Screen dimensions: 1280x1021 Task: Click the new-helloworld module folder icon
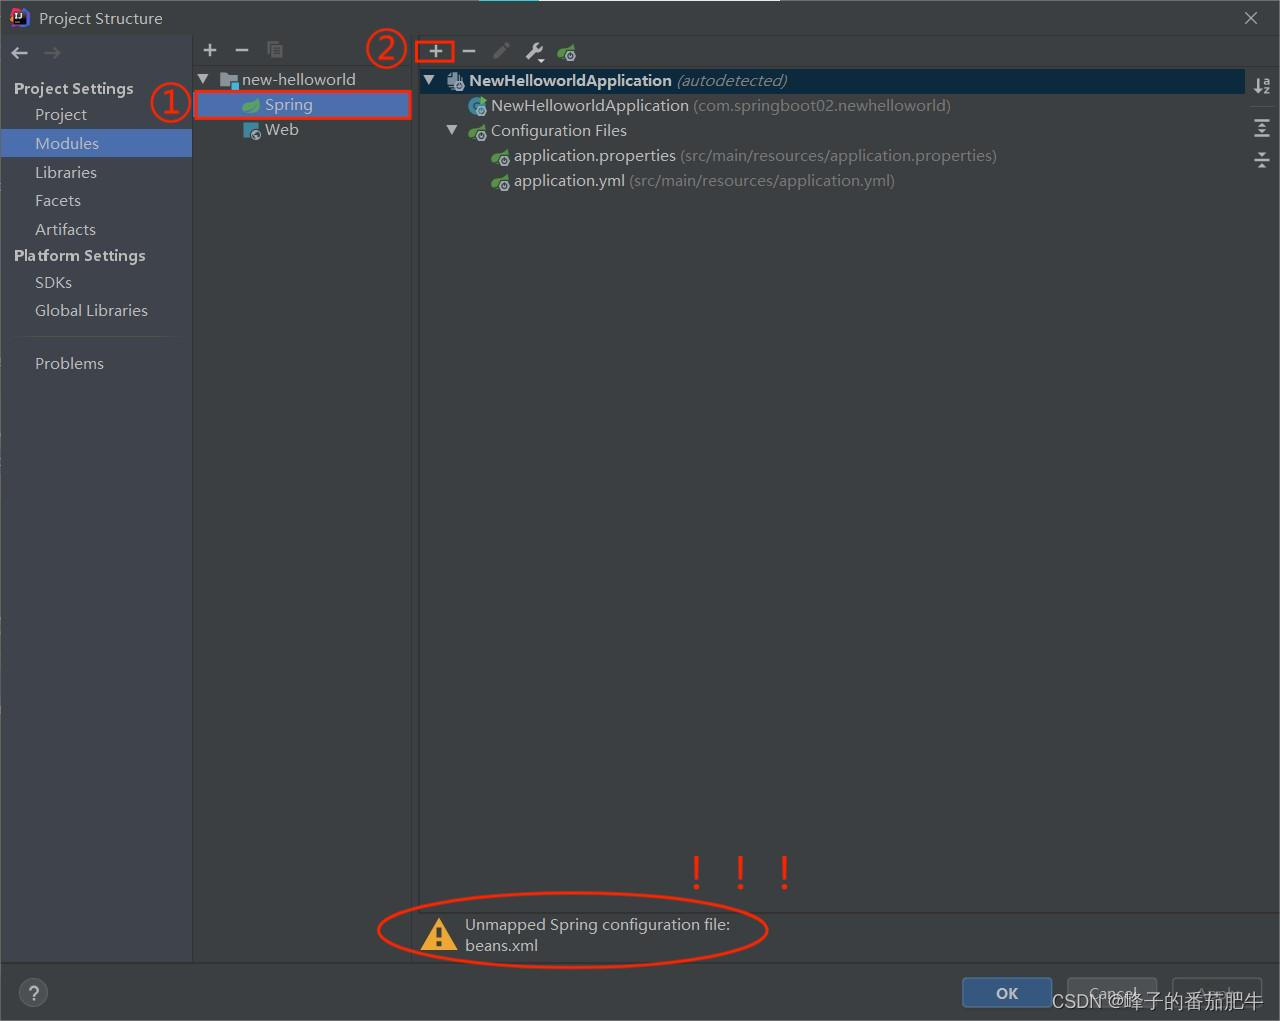pyautogui.click(x=229, y=80)
